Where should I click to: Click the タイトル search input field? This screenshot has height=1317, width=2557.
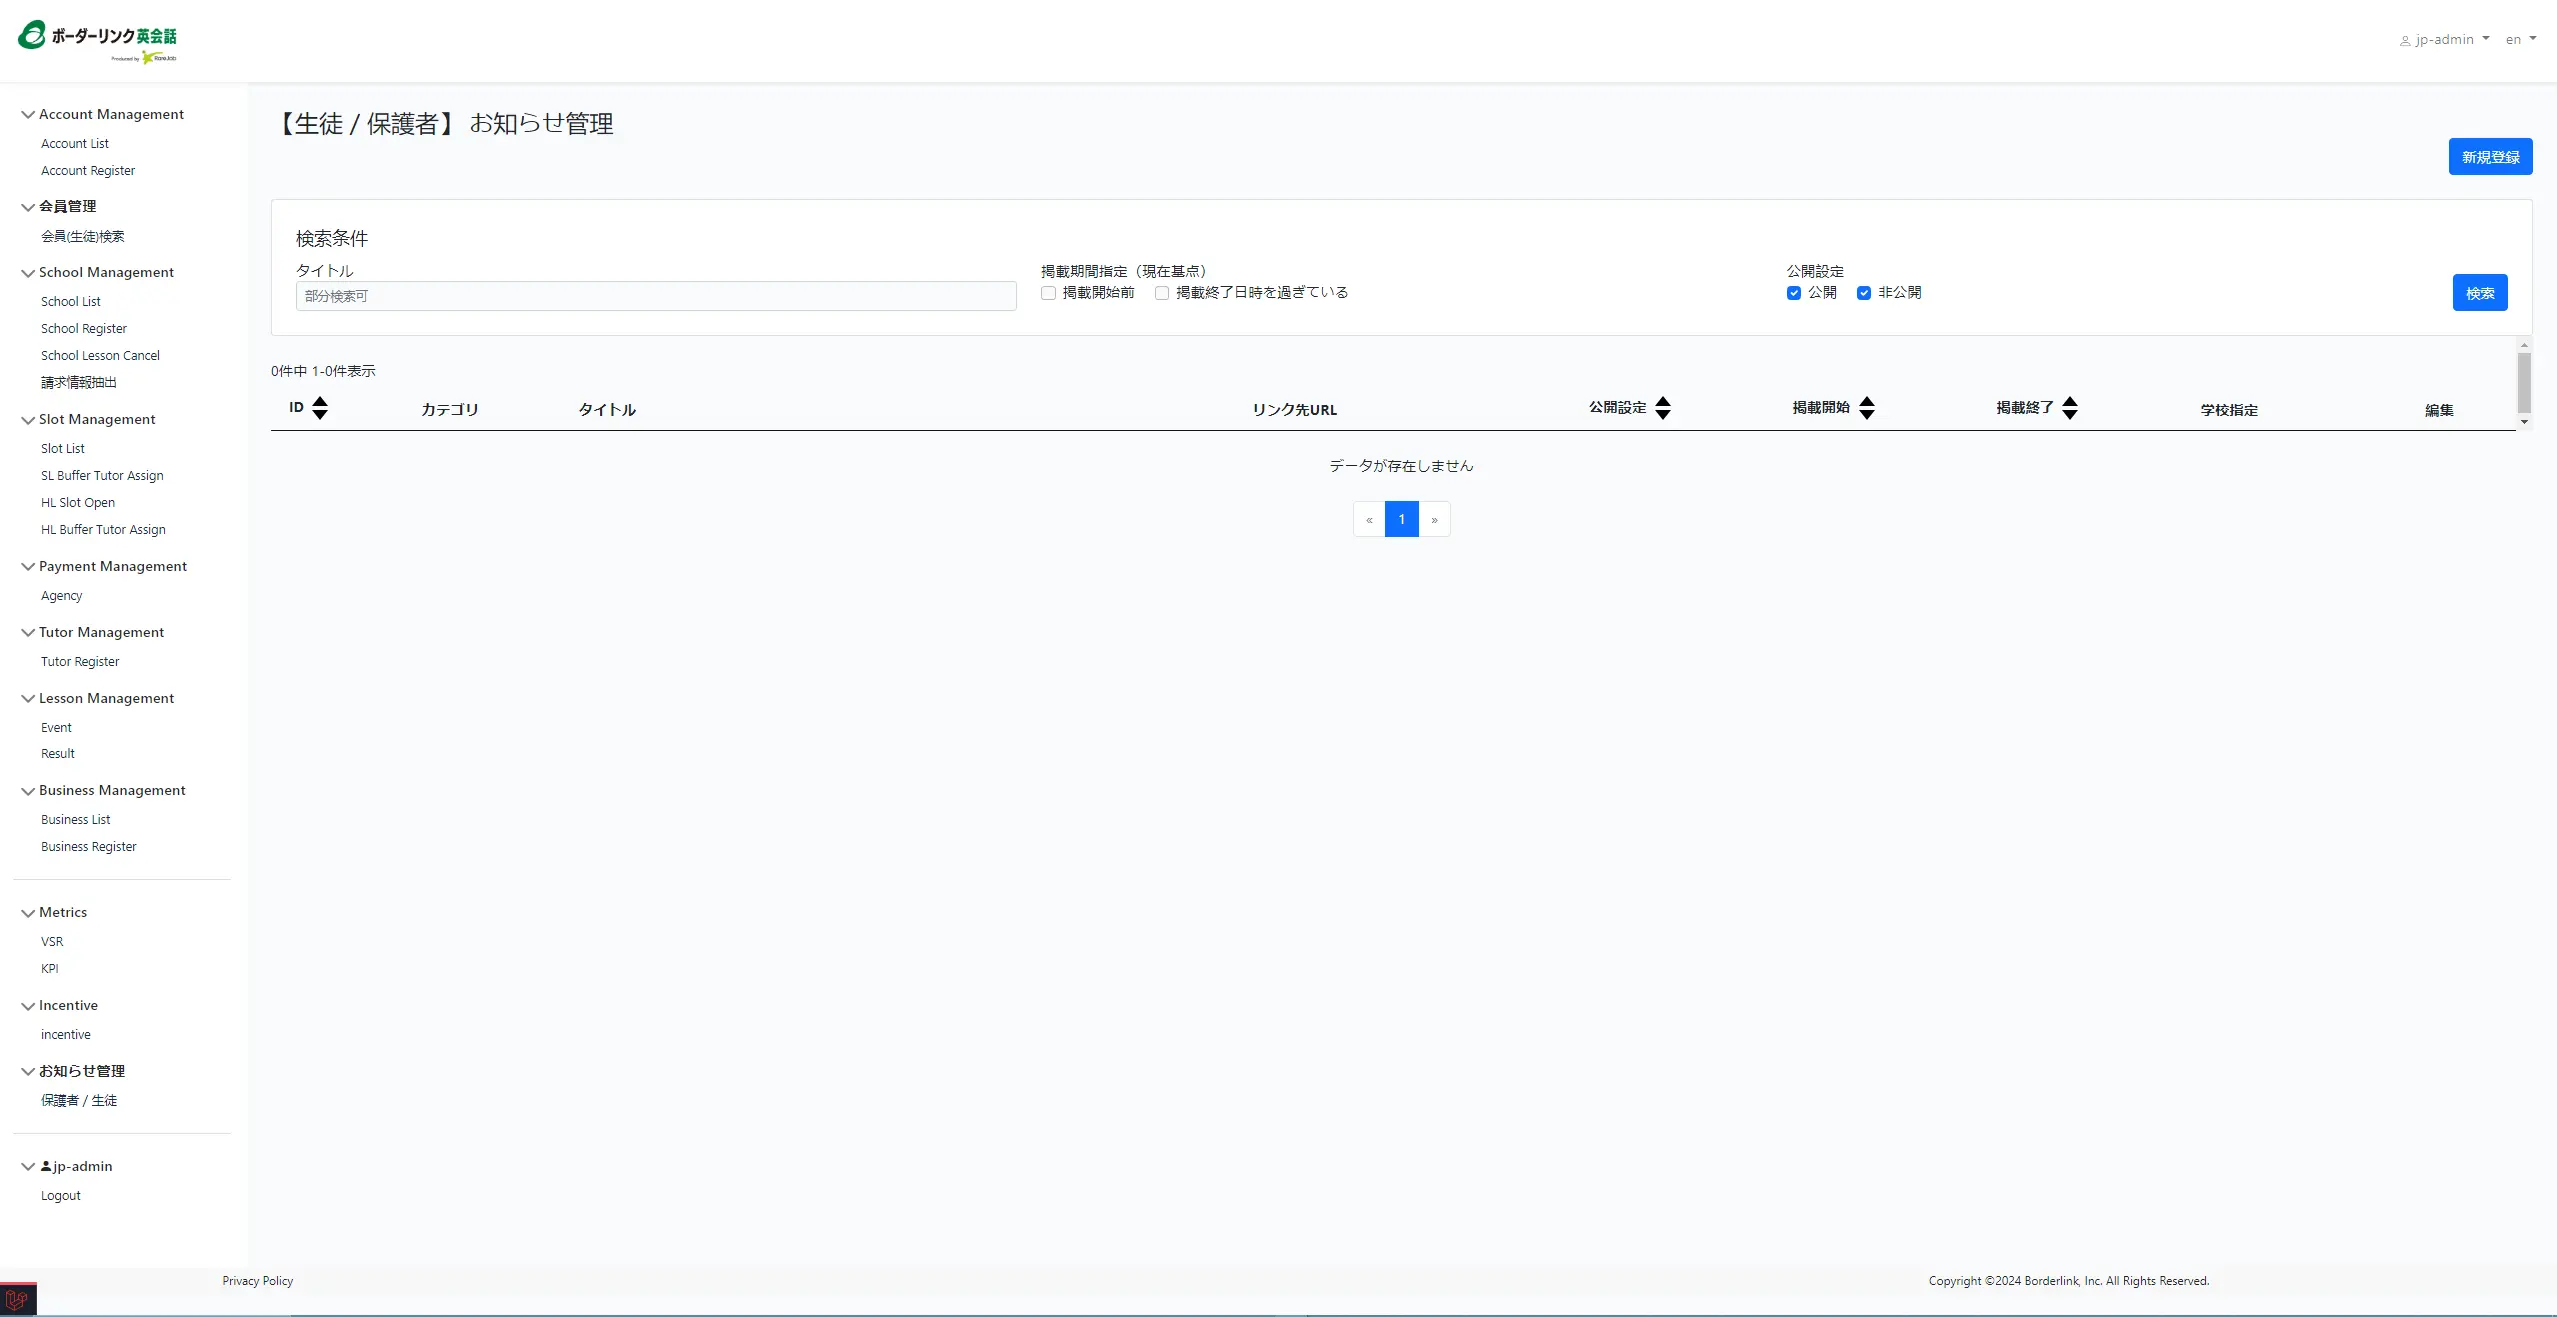[x=656, y=296]
